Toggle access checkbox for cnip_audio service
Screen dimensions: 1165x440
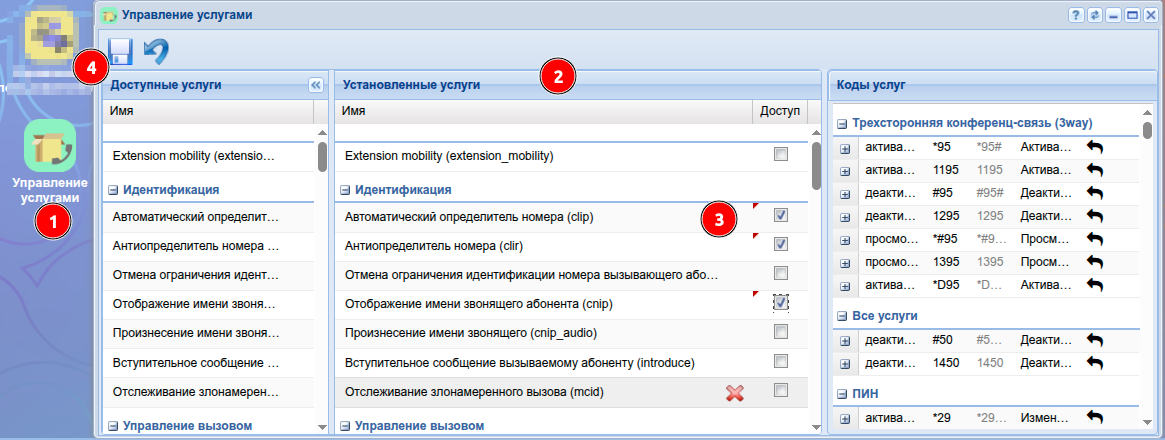coord(780,331)
